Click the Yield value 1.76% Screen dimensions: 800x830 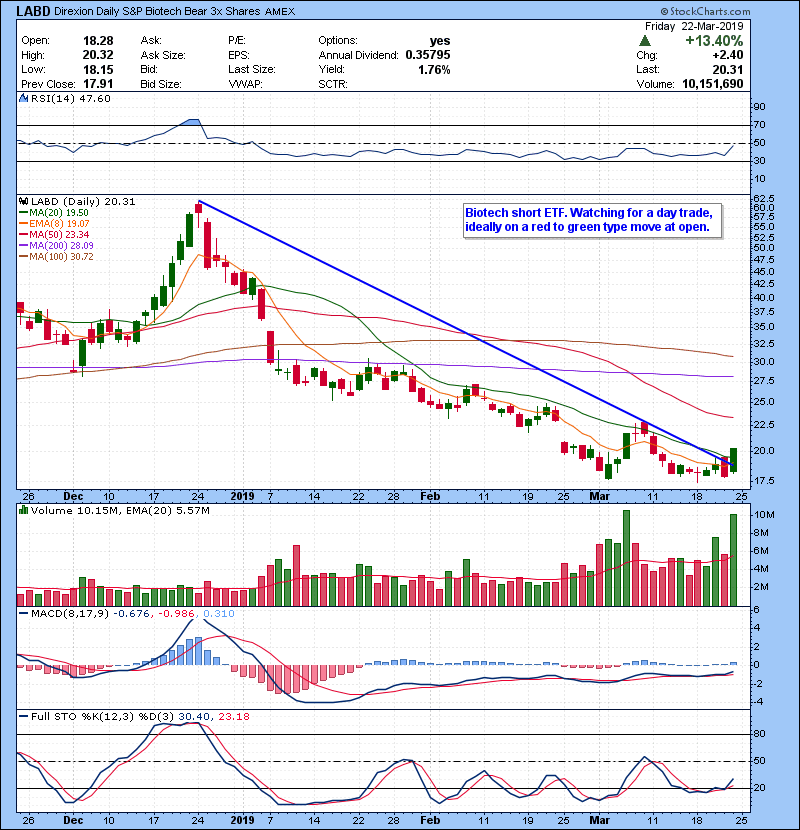tap(434, 69)
